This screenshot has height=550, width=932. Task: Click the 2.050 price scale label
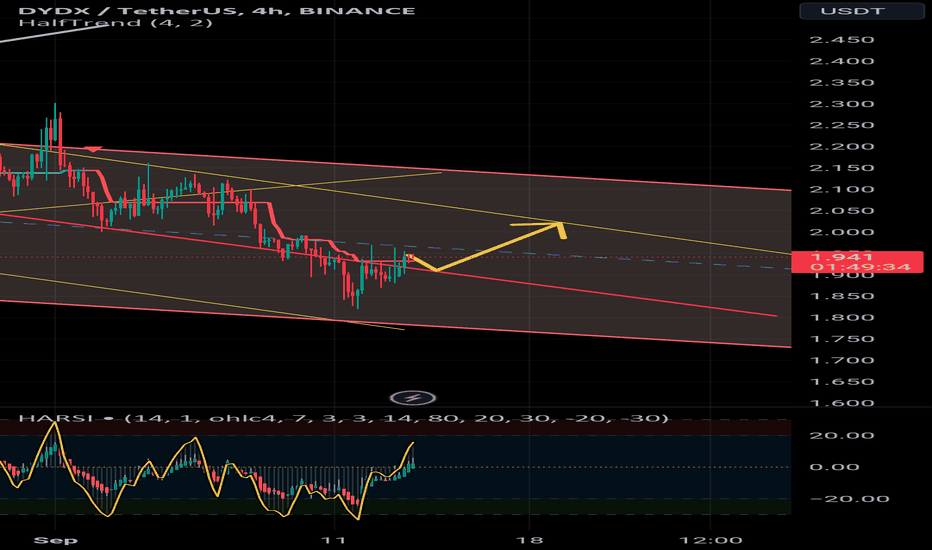[842, 211]
